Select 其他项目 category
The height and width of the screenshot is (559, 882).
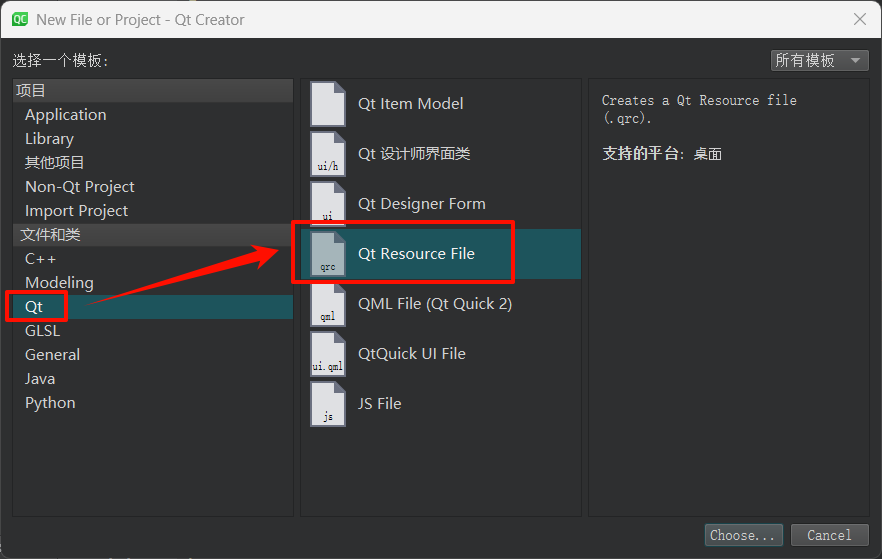pyautogui.click(x=55, y=163)
